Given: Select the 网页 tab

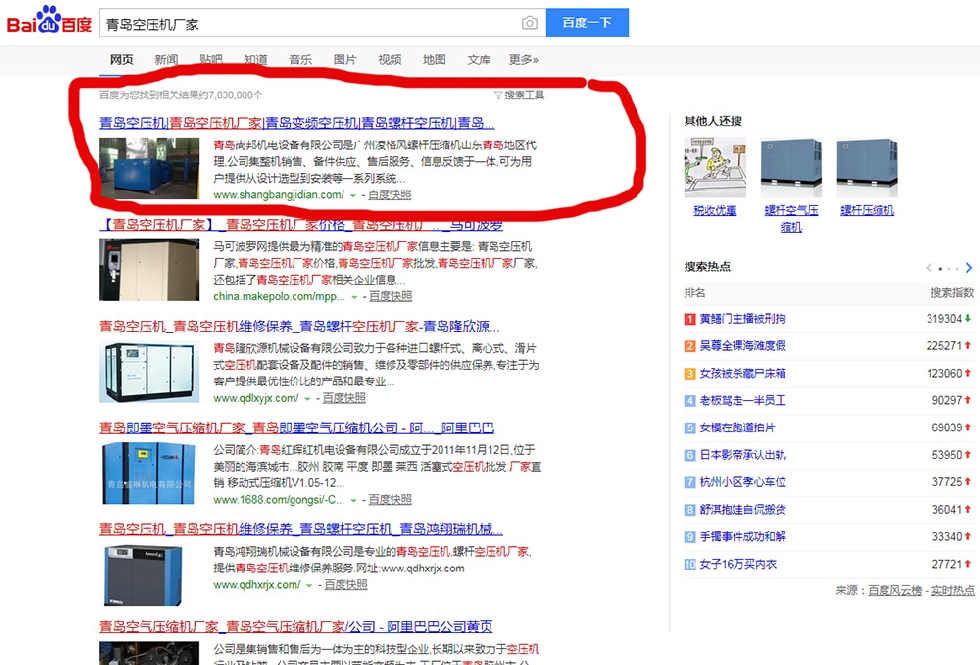Looking at the screenshot, I should (122, 59).
